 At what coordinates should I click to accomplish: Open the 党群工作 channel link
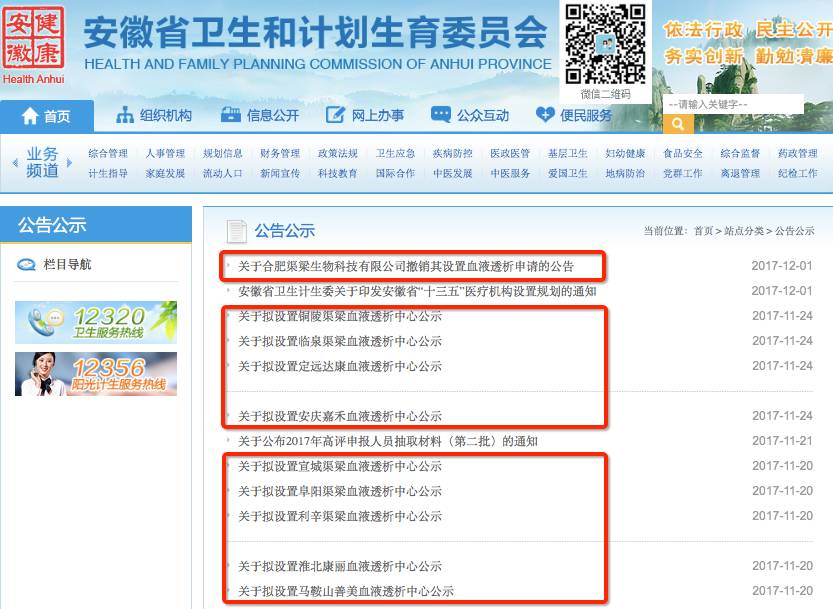[683, 173]
